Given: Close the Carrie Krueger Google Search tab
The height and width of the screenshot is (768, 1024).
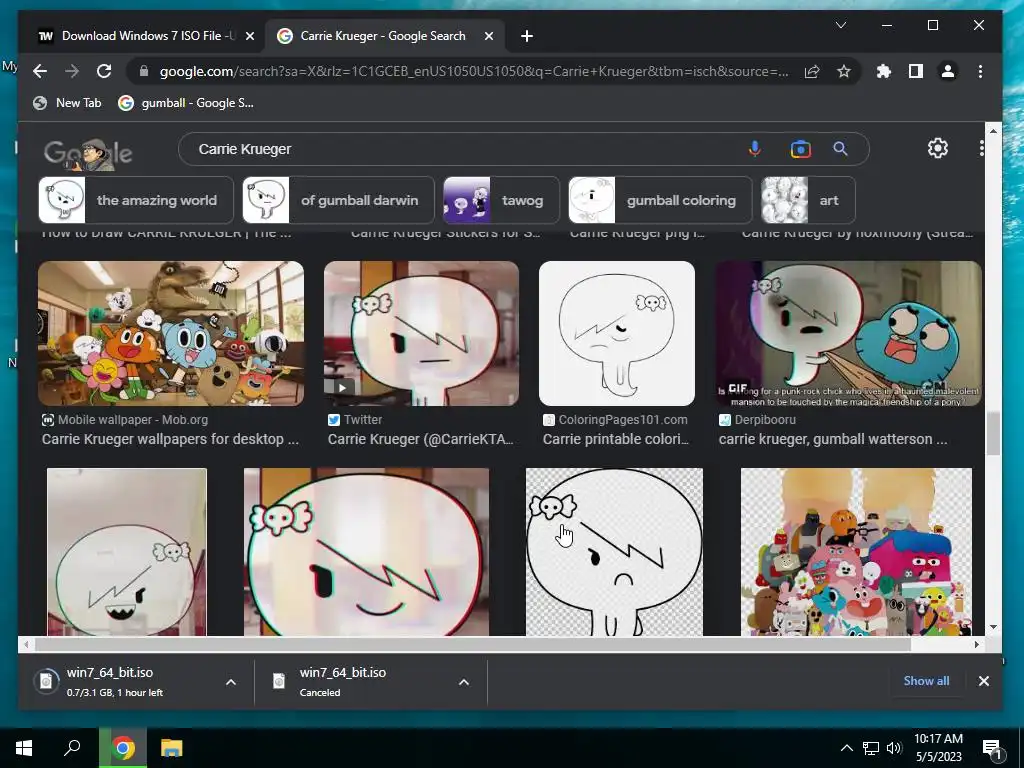Looking at the screenshot, I should click(488, 36).
